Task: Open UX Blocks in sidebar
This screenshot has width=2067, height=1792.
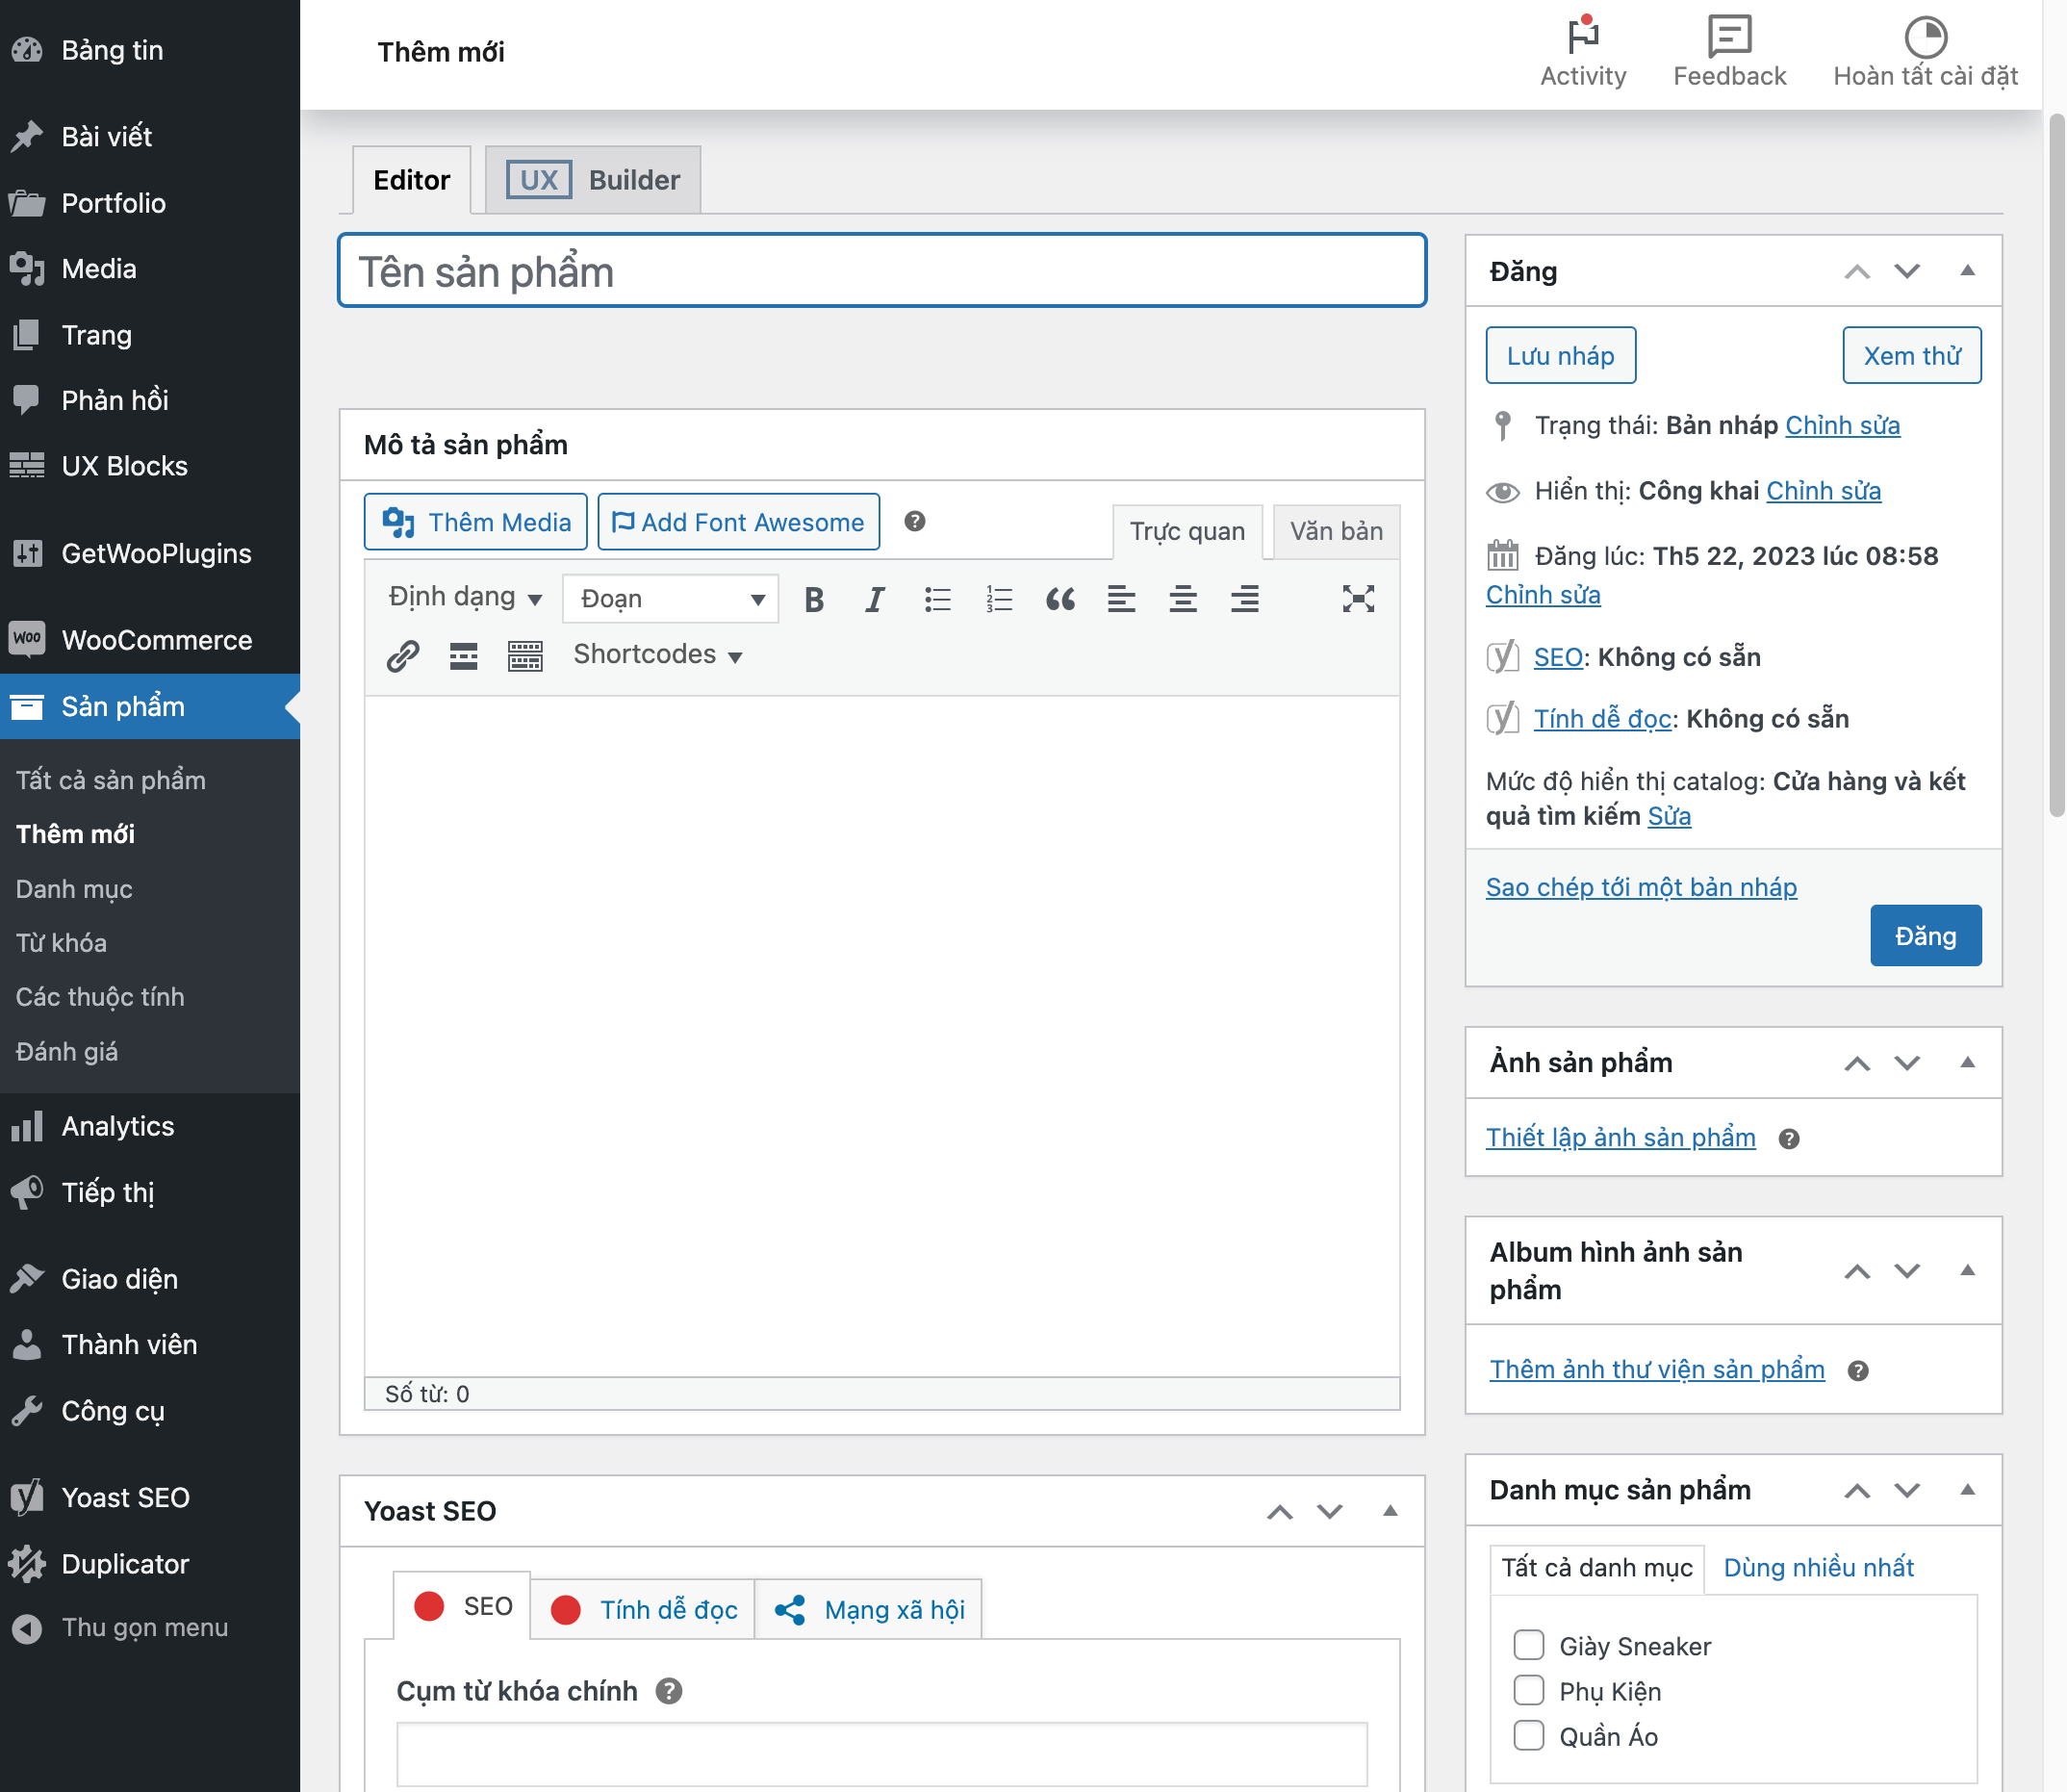Action: click(x=150, y=466)
